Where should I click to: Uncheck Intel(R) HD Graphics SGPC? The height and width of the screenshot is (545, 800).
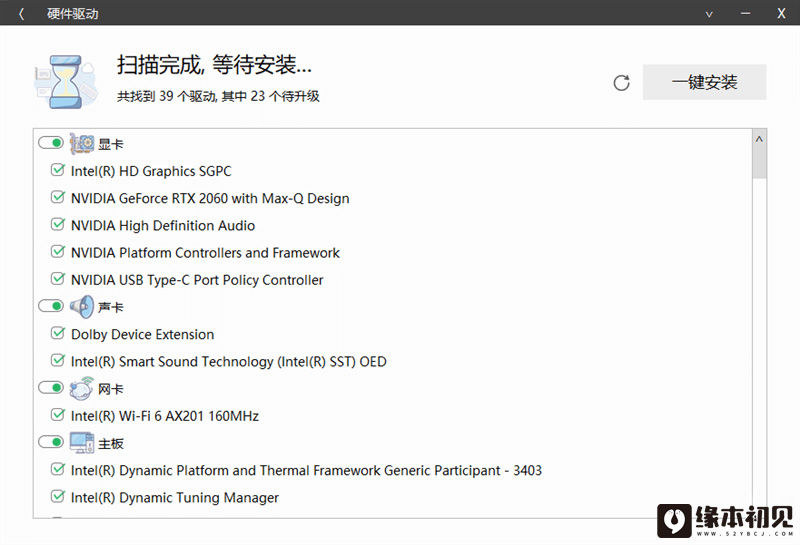[58, 170]
